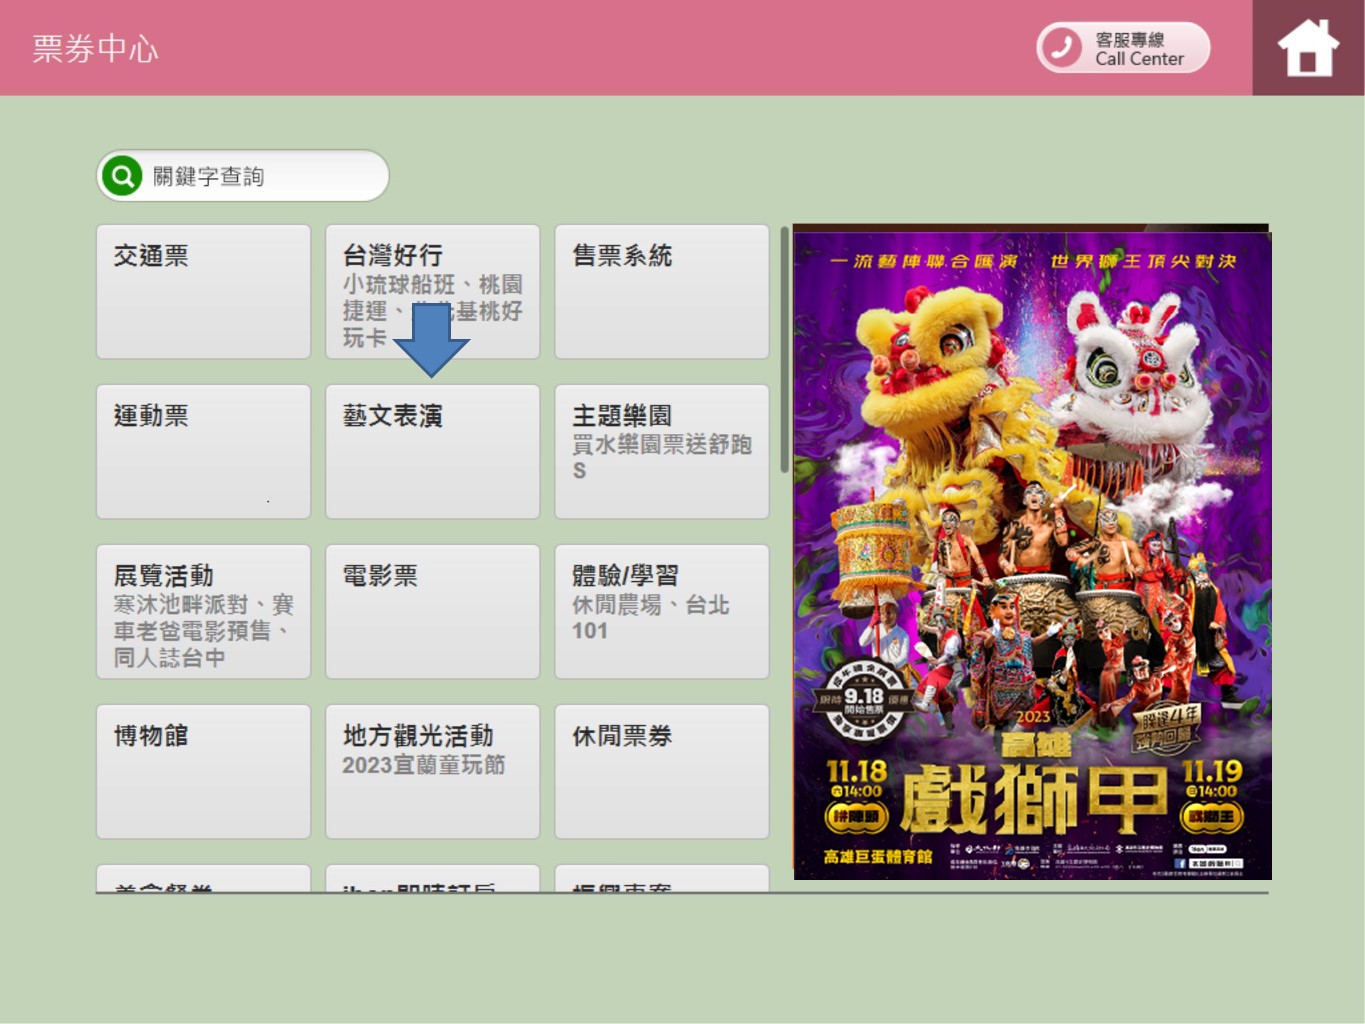
Task: Tap the green search magnifier icon
Action: coord(122,176)
